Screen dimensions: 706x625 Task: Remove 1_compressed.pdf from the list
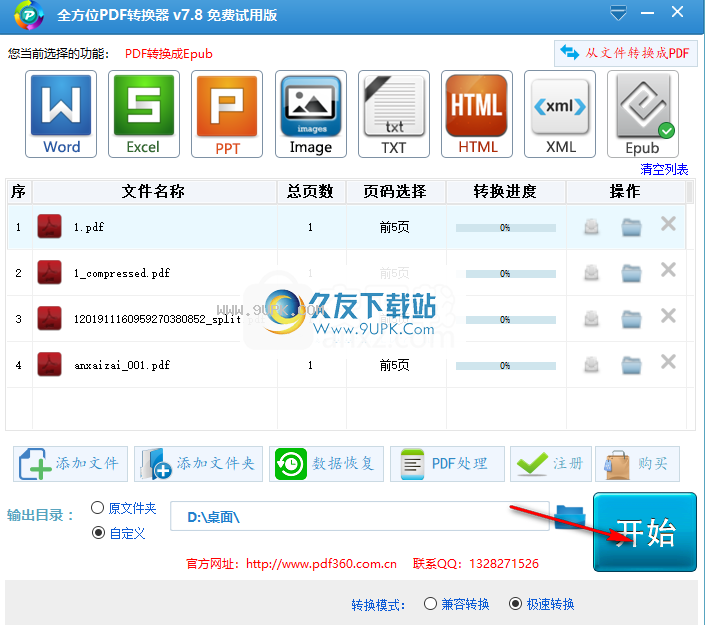point(668,270)
